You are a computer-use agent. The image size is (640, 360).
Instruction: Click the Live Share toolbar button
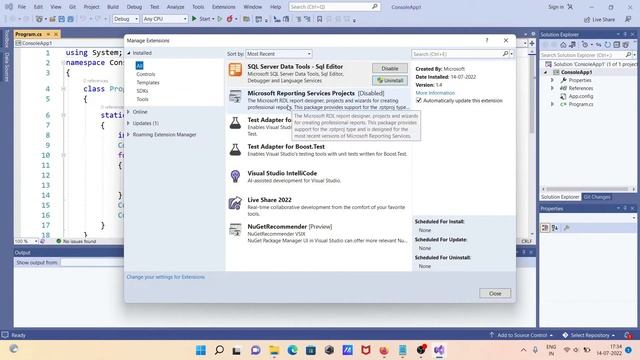(599, 19)
